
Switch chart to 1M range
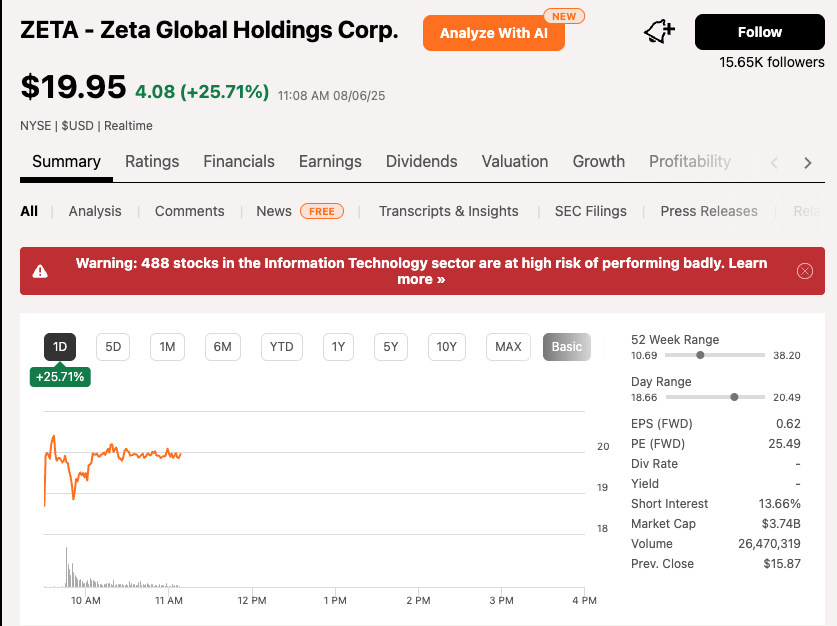pos(167,347)
